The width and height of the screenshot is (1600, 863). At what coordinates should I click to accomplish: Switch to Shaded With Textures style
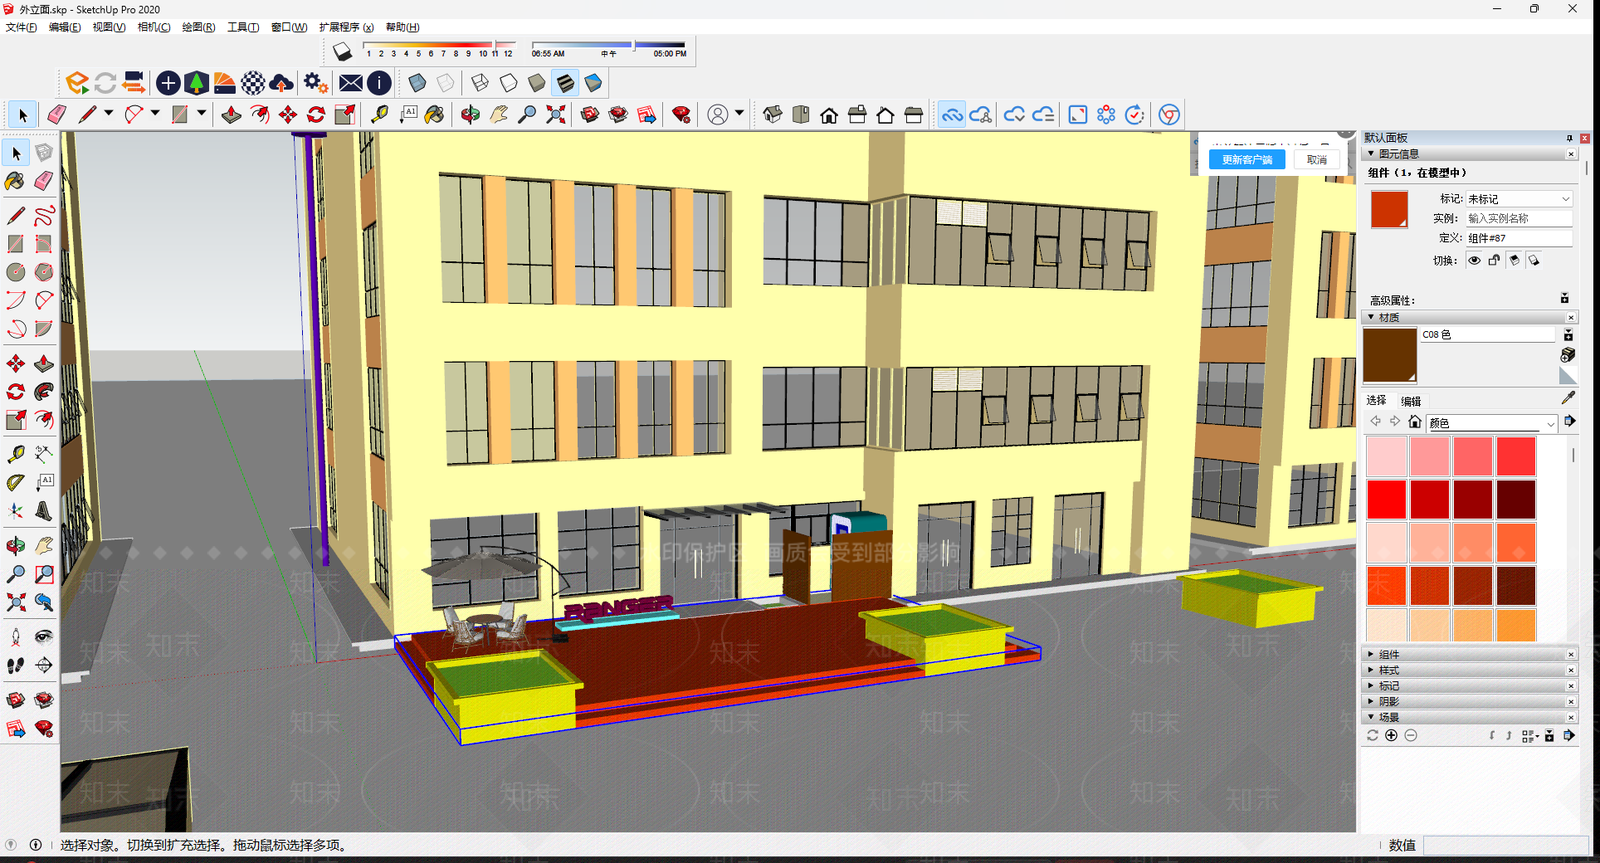tap(565, 83)
